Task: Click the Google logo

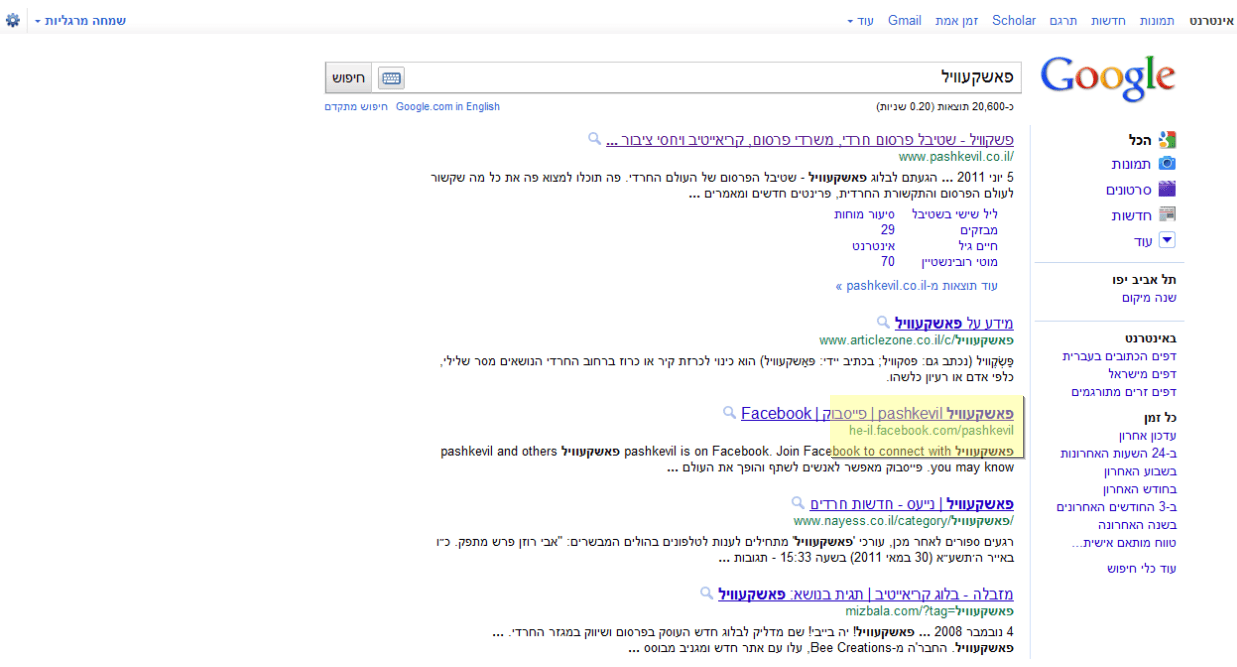Action: (x=1107, y=79)
